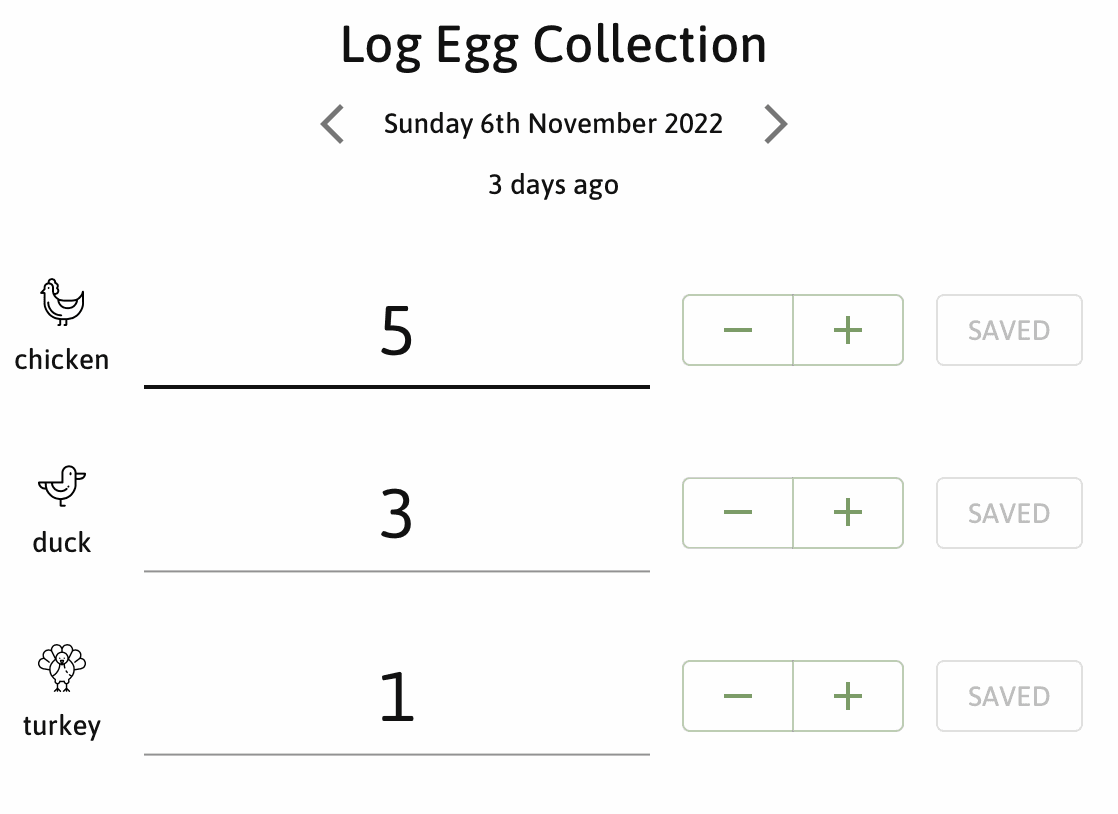Go to previous day with left chevron

click(x=332, y=124)
